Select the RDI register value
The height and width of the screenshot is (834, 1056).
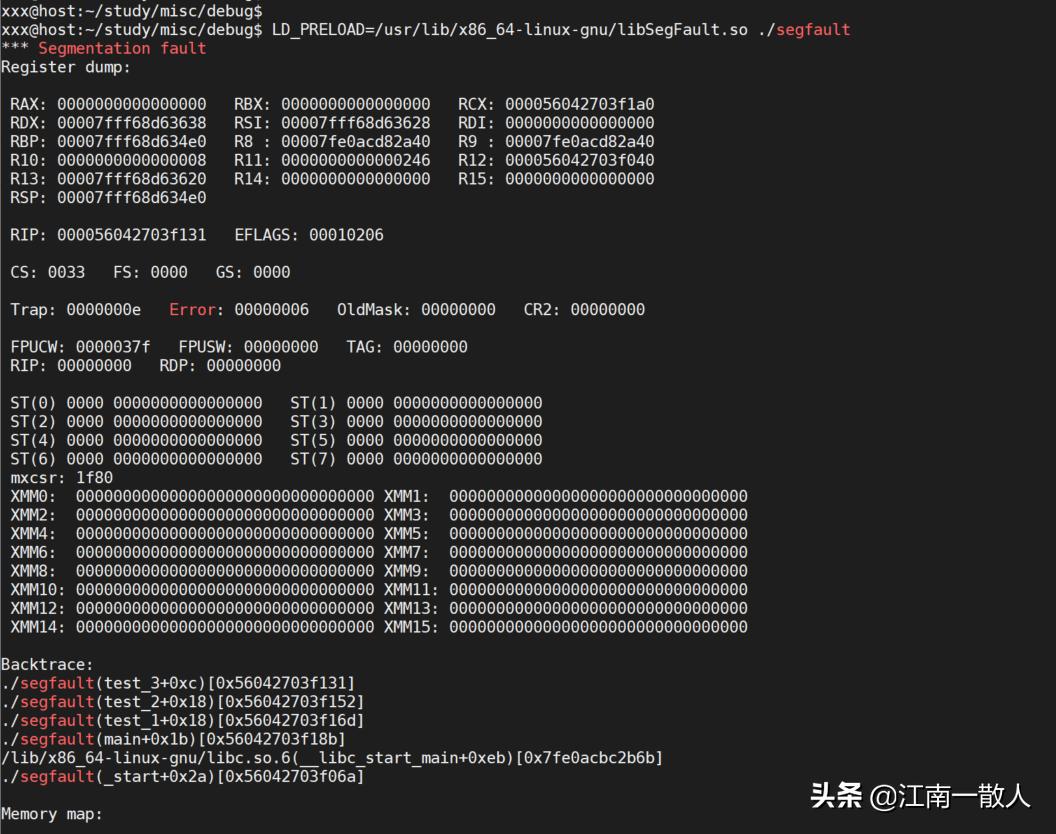coord(580,123)
